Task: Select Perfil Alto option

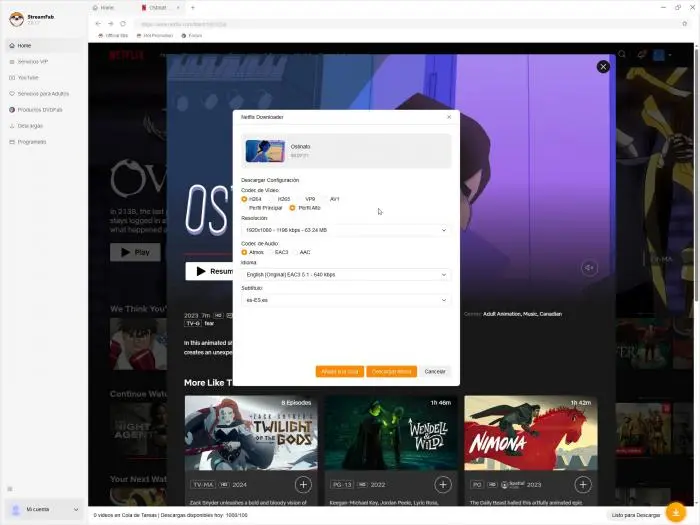Action: 305,208
